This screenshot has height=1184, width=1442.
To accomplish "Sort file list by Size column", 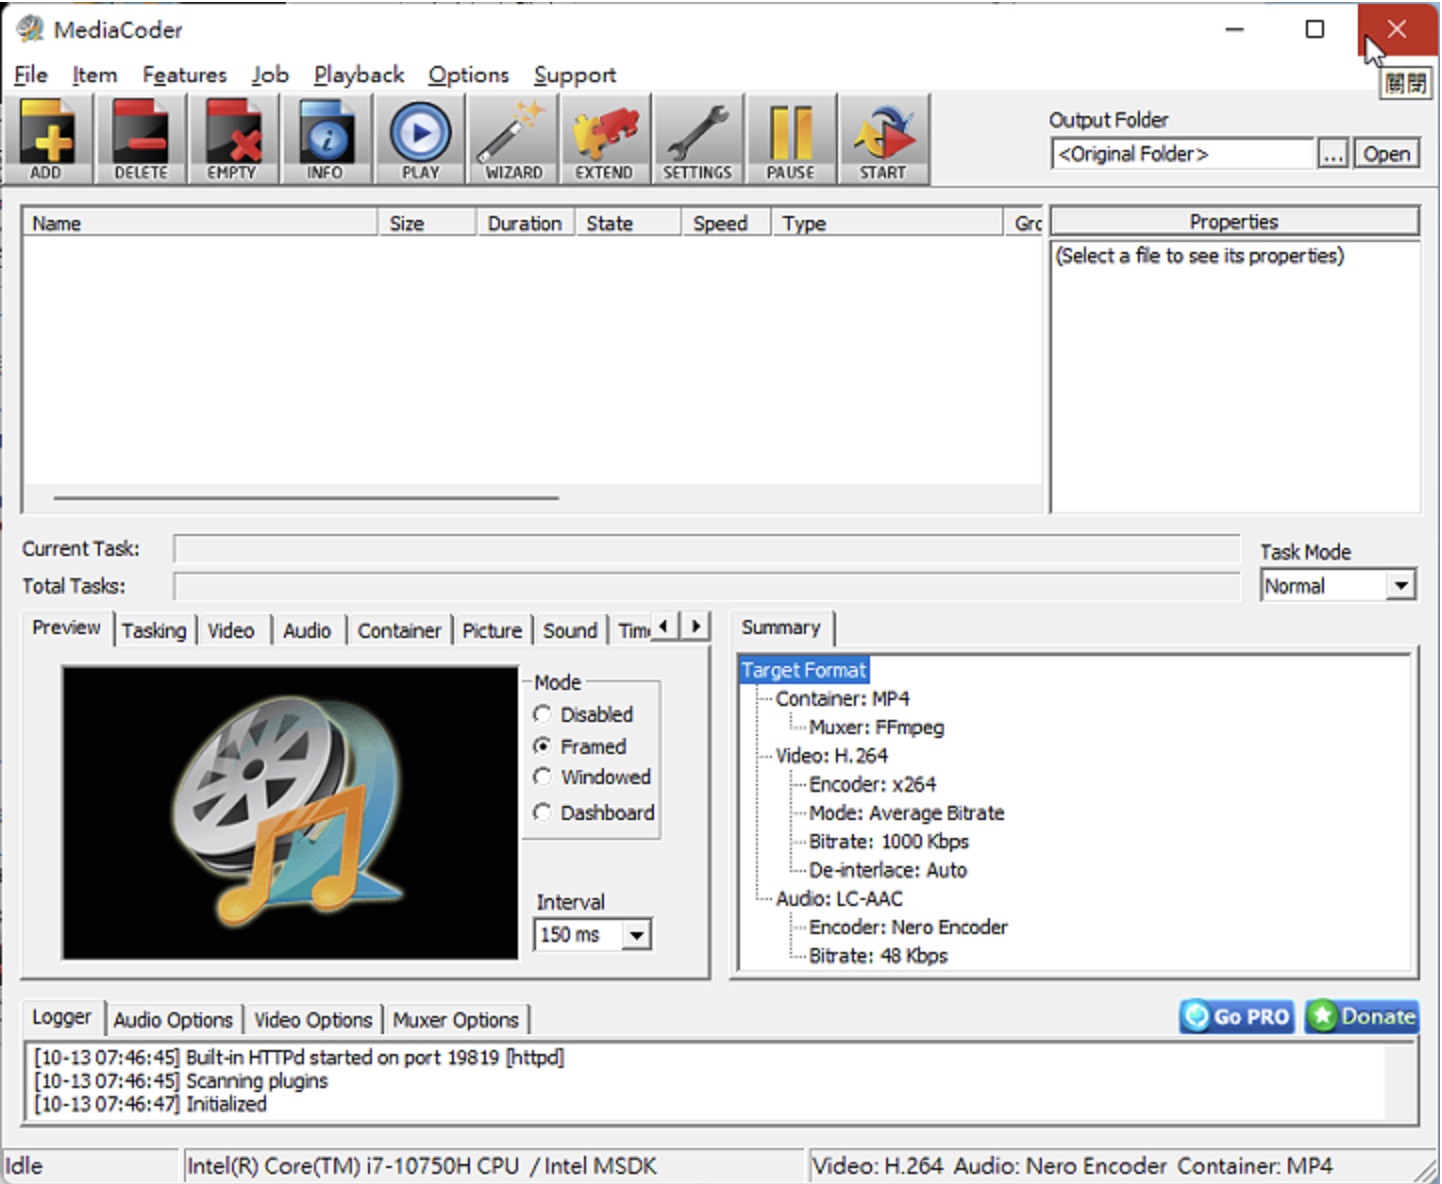I will coord(427,223).
